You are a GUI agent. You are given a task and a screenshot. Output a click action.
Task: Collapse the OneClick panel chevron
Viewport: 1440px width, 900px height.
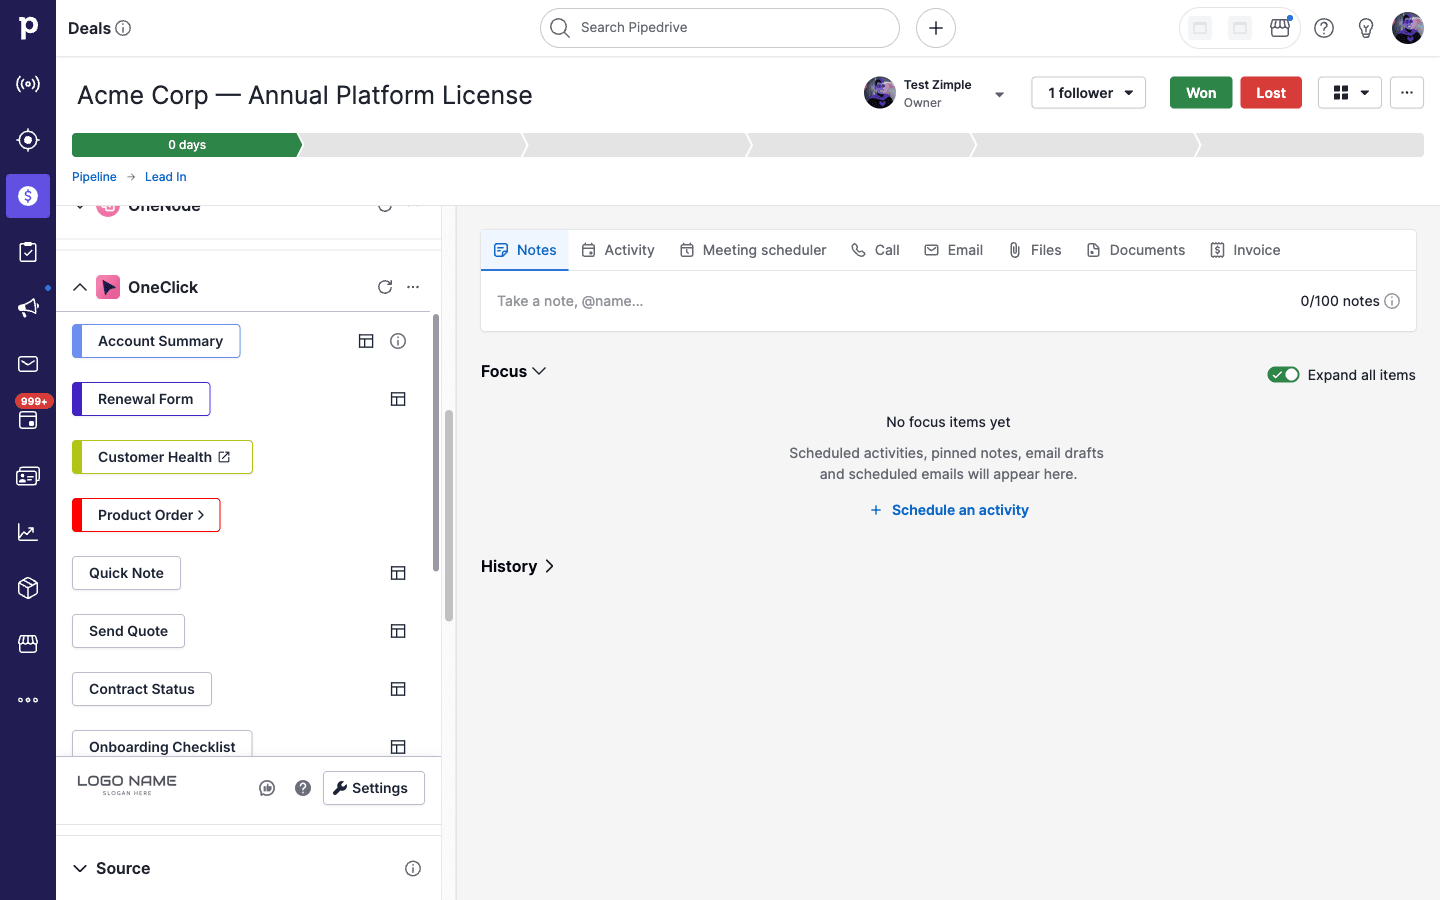coord(80,287)
